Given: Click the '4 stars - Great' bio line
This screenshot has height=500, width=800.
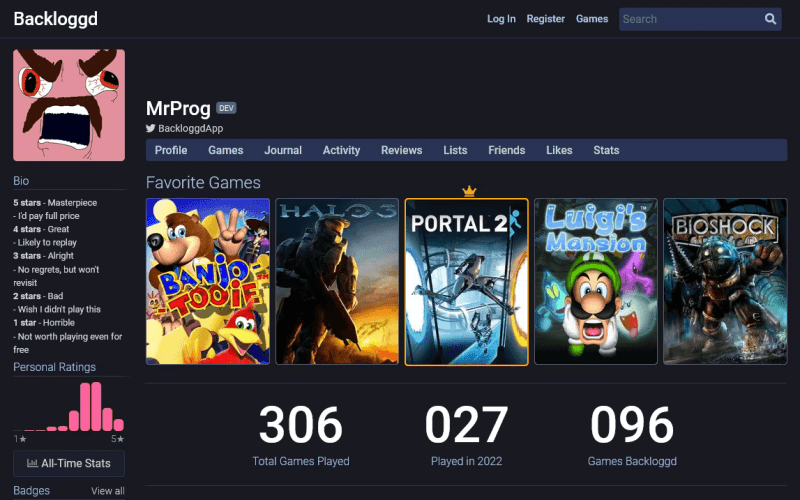Looking at the screenshot, I should click(x=41, y=229).
